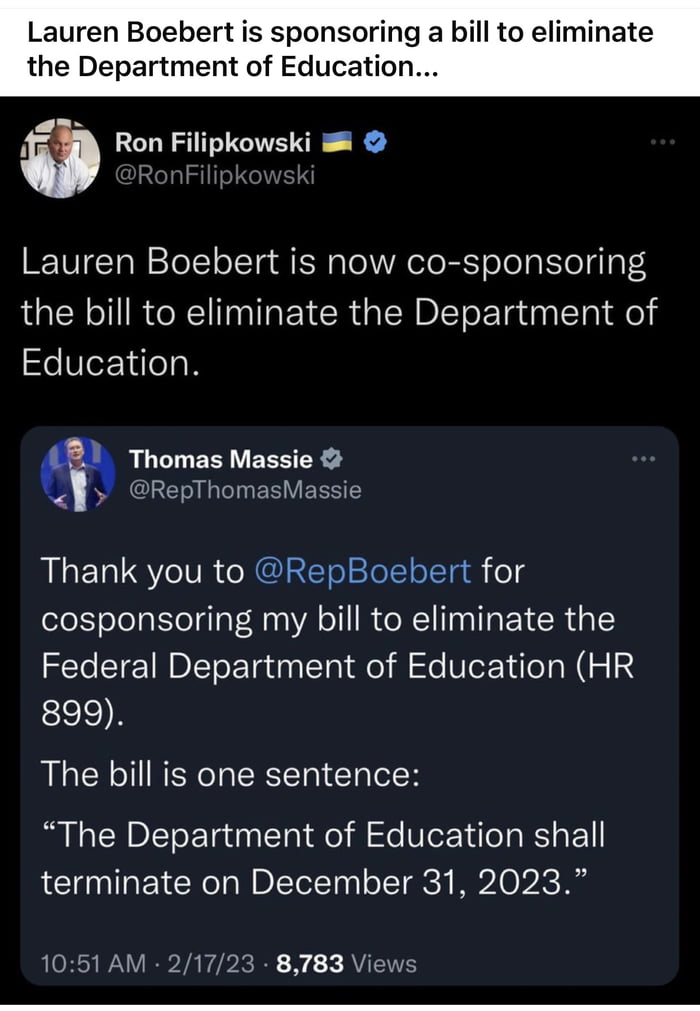Image resolution: width=700 pixels, height=1011 pixels.
Task: Open the more options menu on Massie's quoted tweet
Action: [x=643, y=459]
